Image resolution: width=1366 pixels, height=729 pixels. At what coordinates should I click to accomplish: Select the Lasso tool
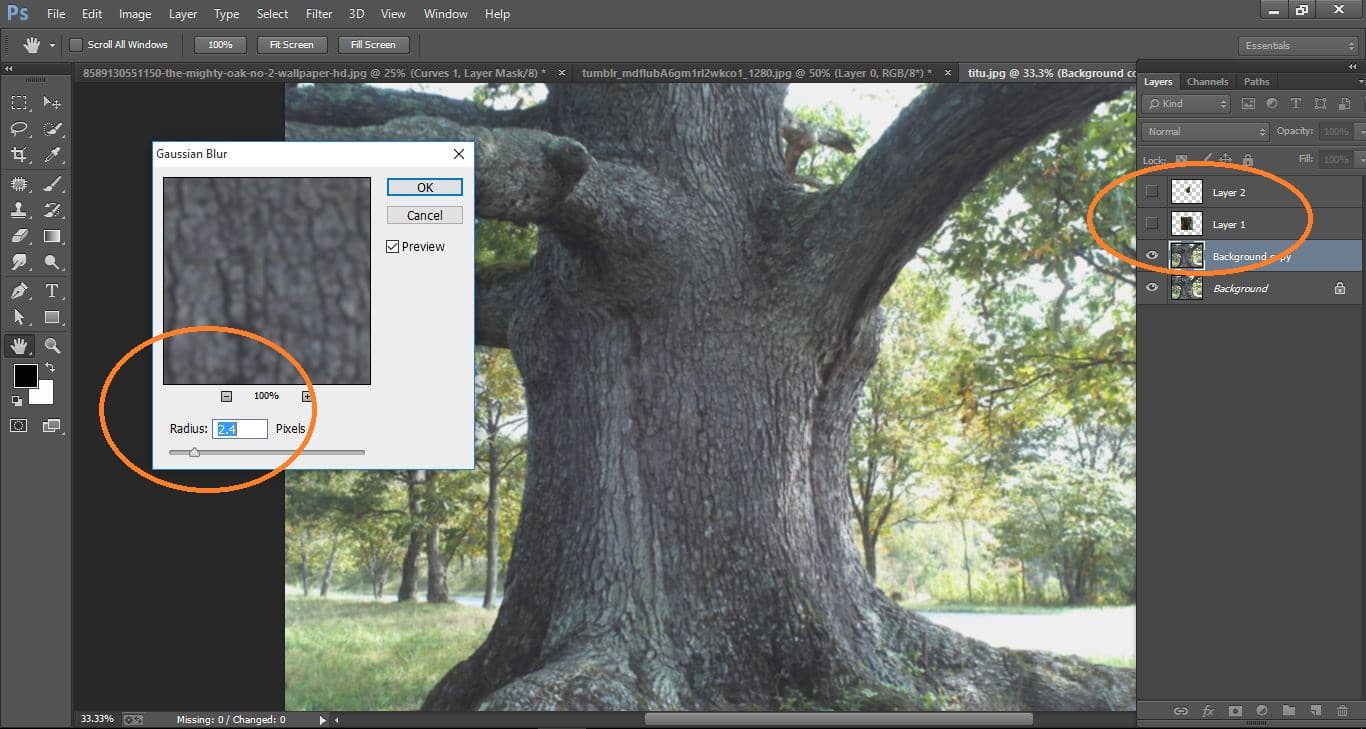click(18, 129)
